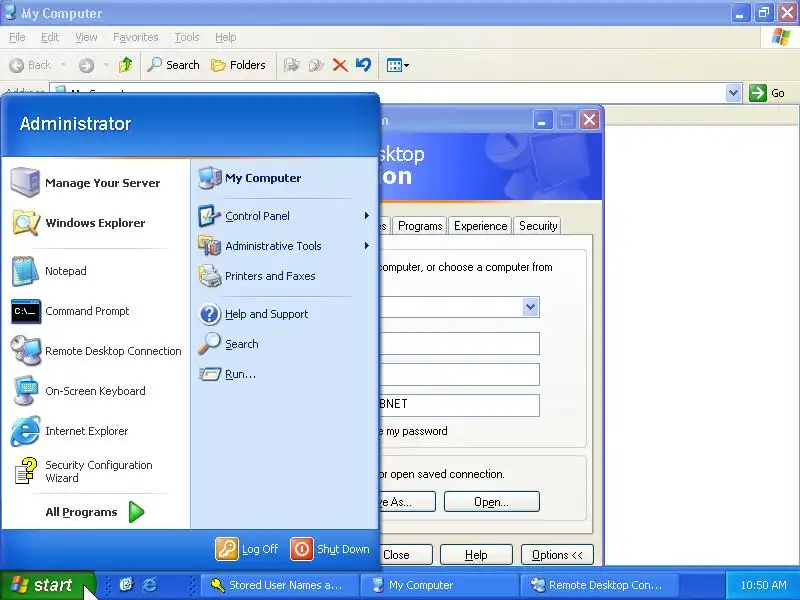
Task: Click the domain field containing BNET
Action: [x=459, y=405]
